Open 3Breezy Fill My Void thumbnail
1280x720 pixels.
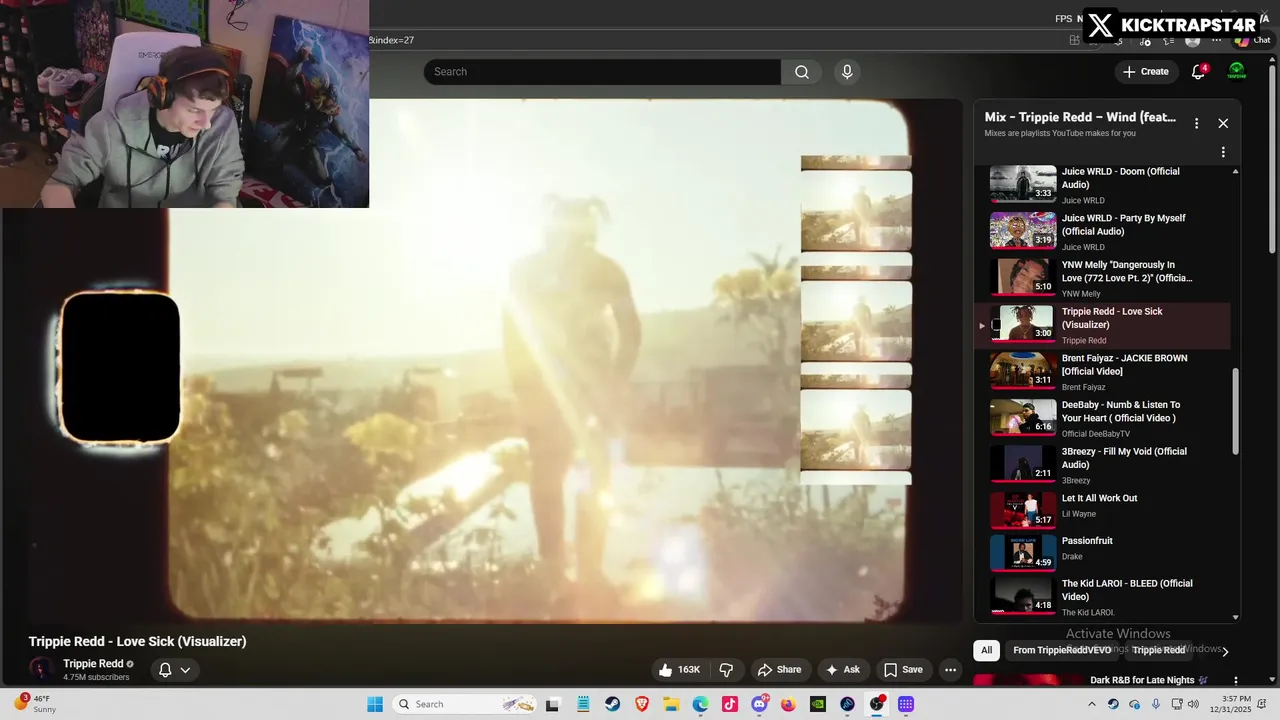coord(1023,464)
